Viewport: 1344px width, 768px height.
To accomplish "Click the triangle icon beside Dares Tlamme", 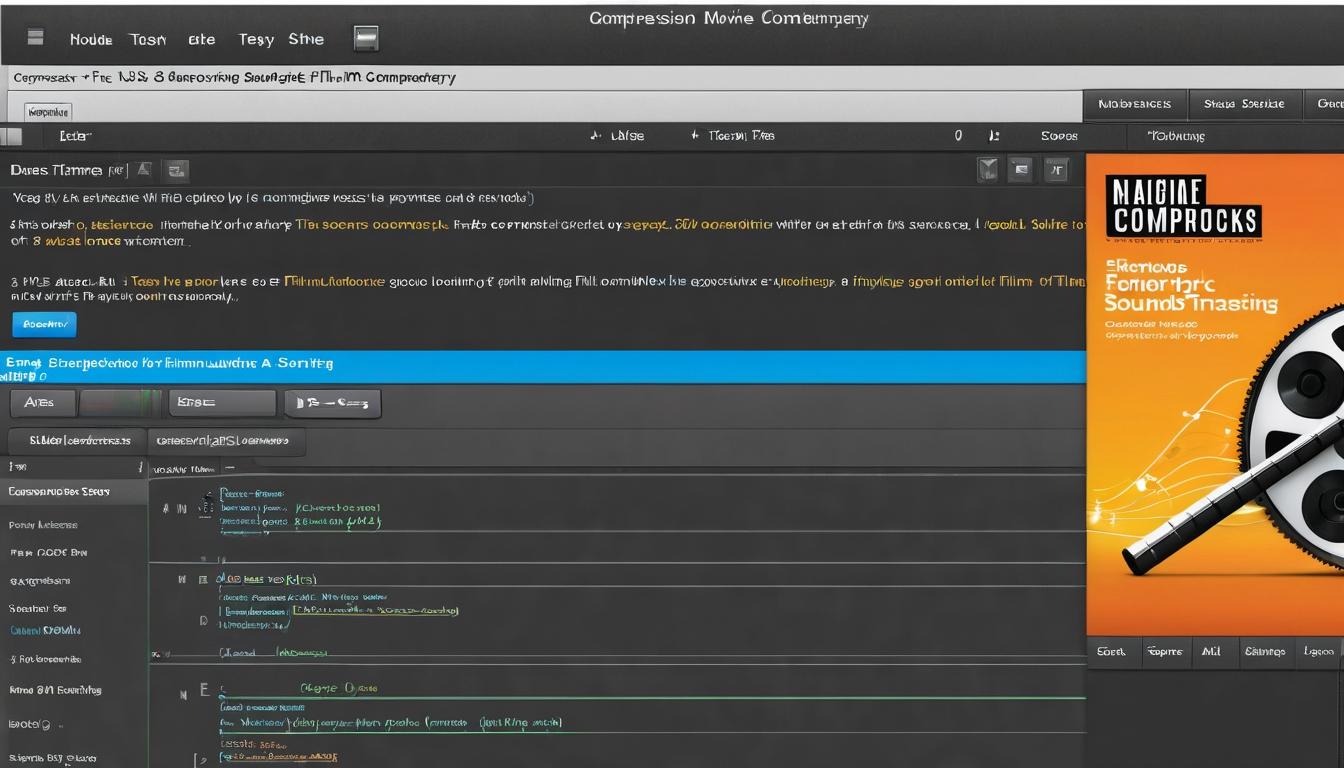I will pyautogui.click(x=144, y=170).
